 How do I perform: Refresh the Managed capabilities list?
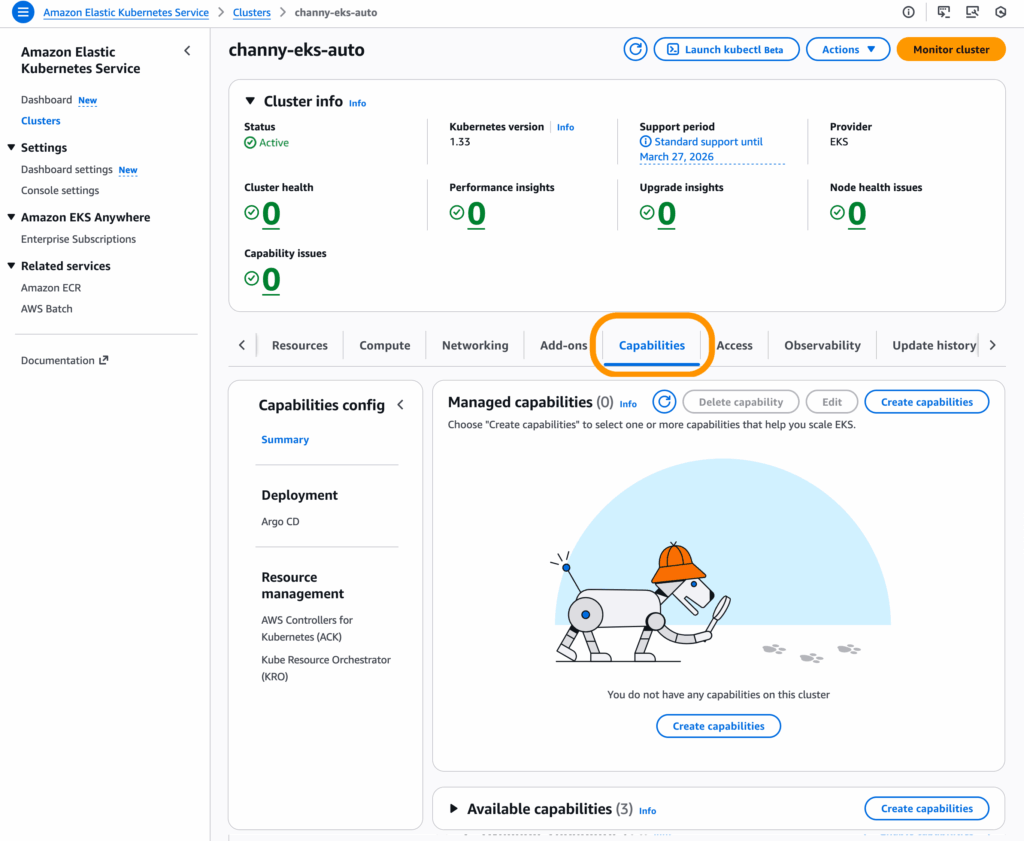pos(664,401)
